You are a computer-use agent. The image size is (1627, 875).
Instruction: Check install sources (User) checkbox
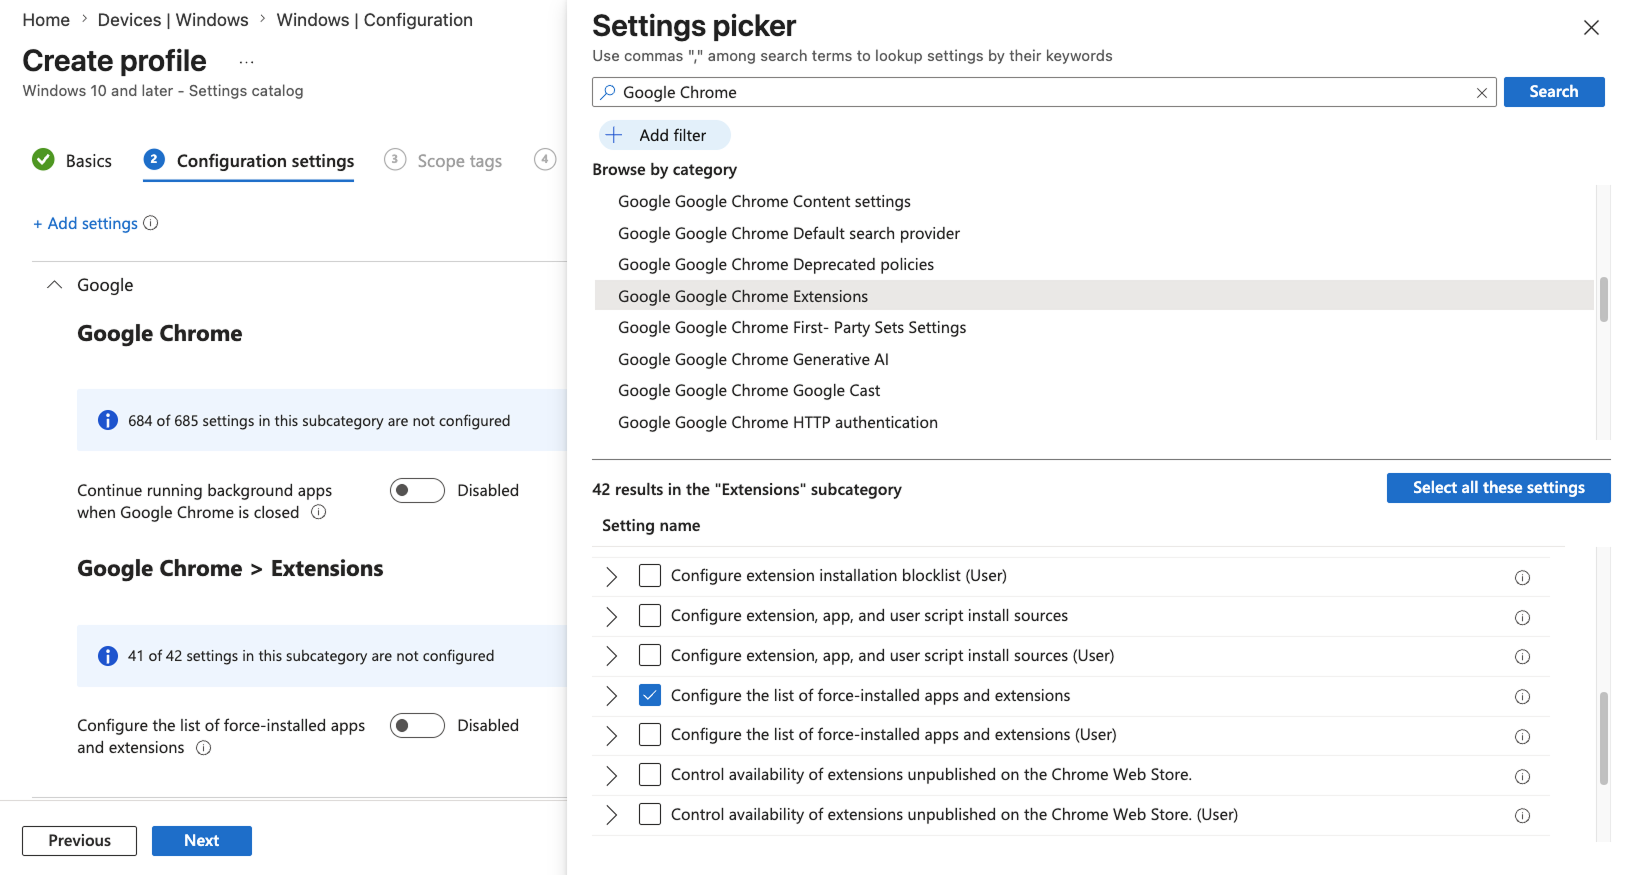pos(650,655)
